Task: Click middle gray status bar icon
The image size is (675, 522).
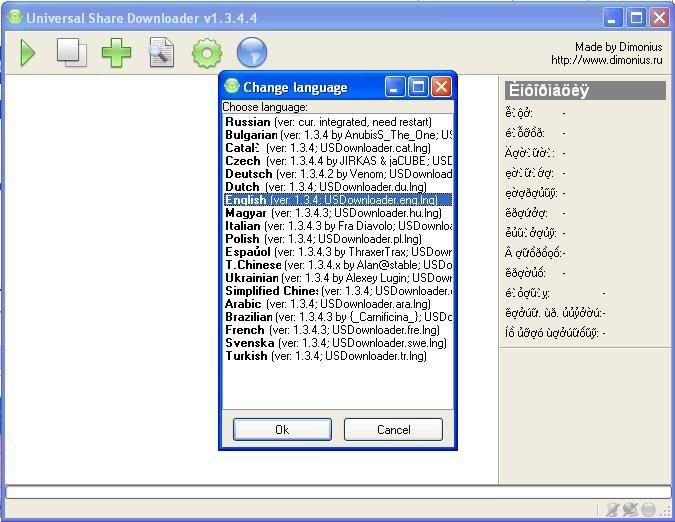Action: [x=630, y=510]
